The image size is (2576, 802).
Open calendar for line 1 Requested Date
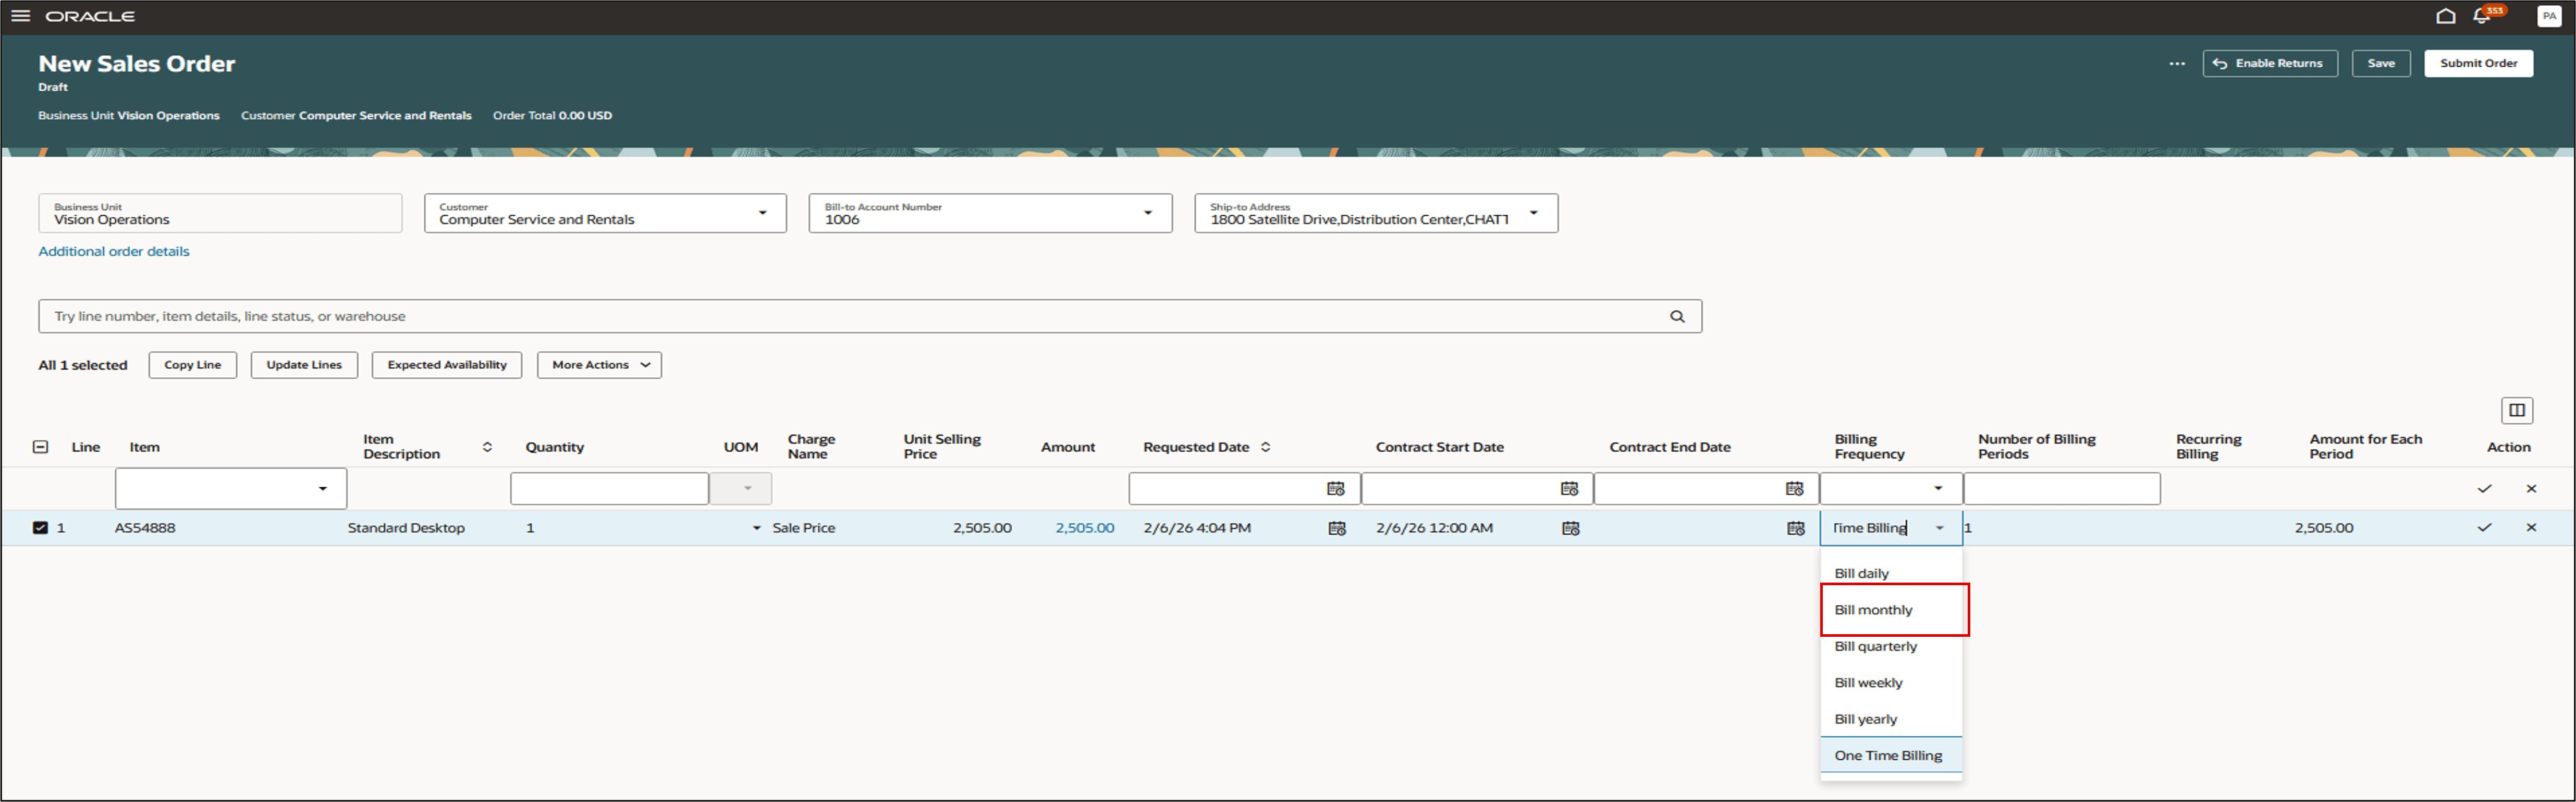point(1336,528)
